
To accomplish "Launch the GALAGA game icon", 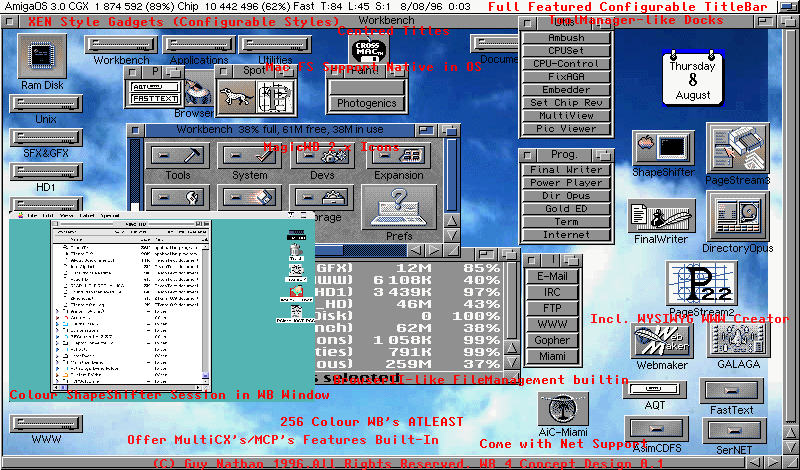I will pyautogui.click(x=738, y=341).
